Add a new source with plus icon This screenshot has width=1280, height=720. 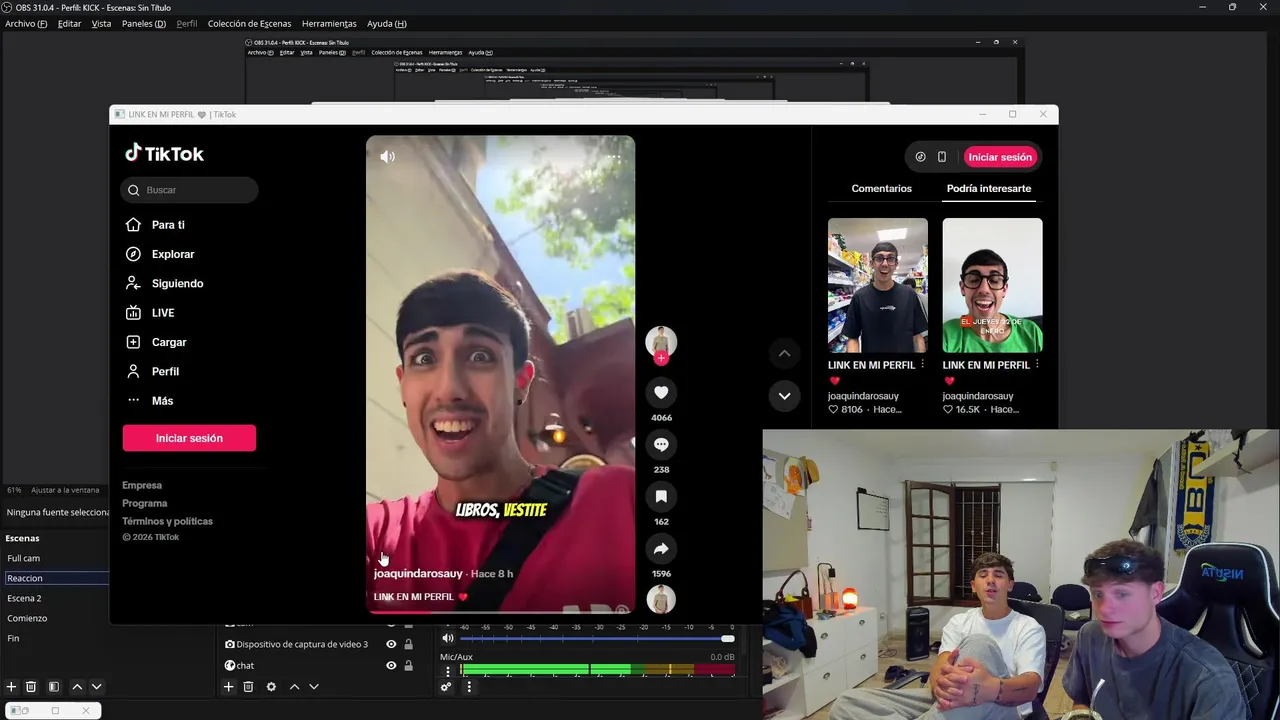pyautogui.click(x=228, y=687)
